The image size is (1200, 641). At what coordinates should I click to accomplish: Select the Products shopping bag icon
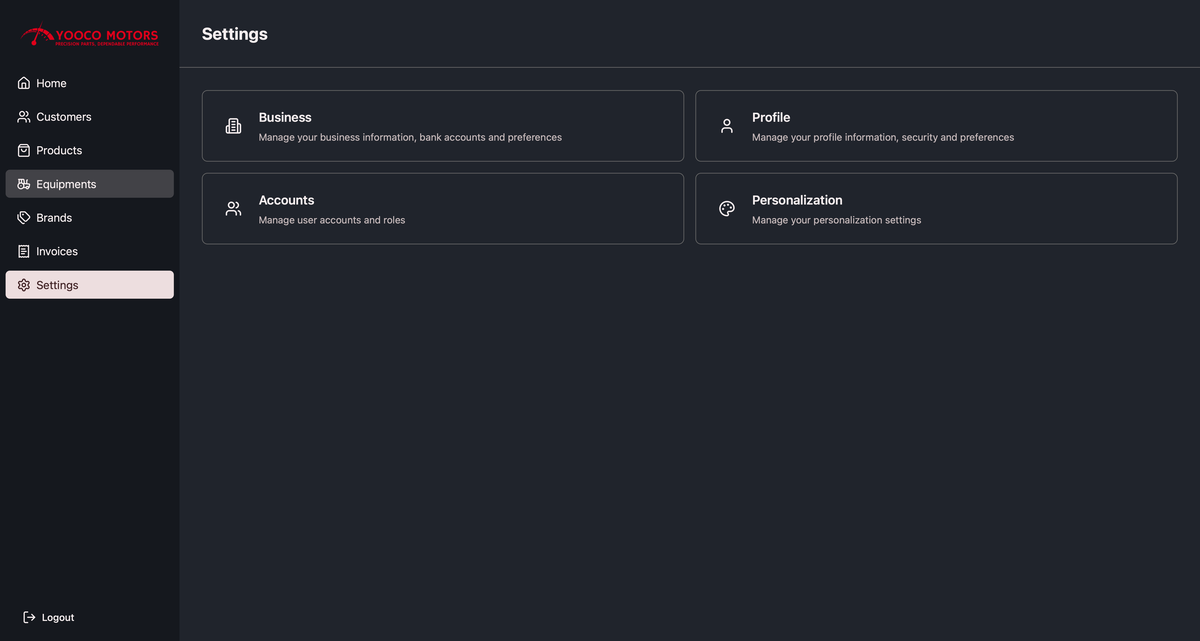pos(24,150)
